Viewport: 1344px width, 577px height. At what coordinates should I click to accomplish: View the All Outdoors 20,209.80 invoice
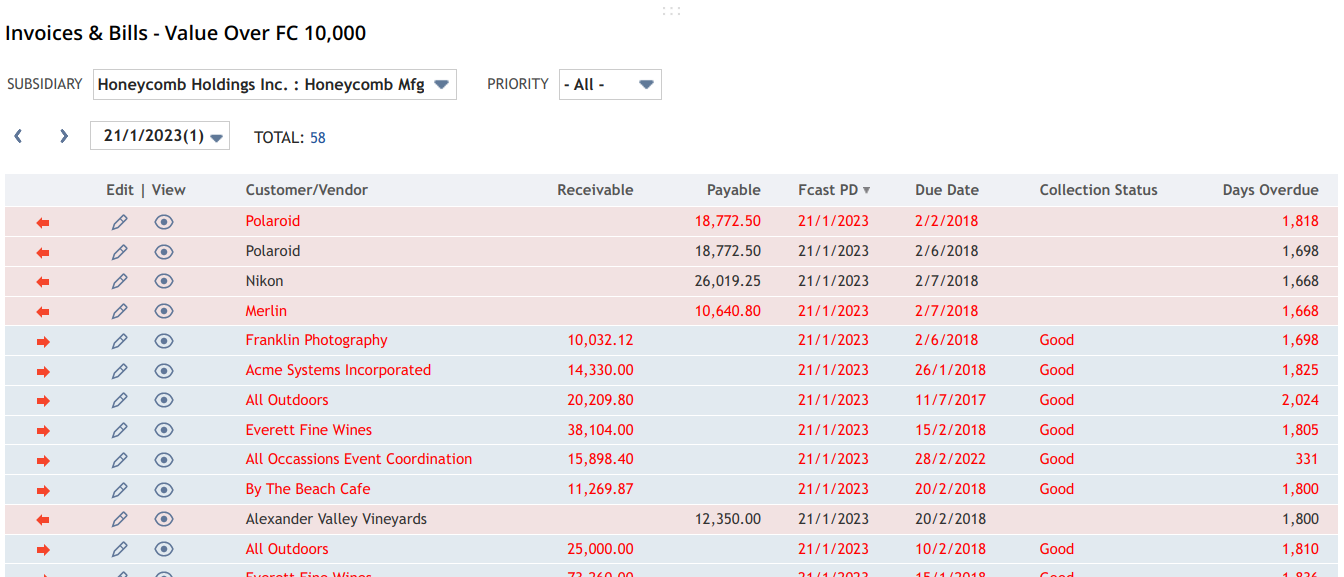point(164,401)
